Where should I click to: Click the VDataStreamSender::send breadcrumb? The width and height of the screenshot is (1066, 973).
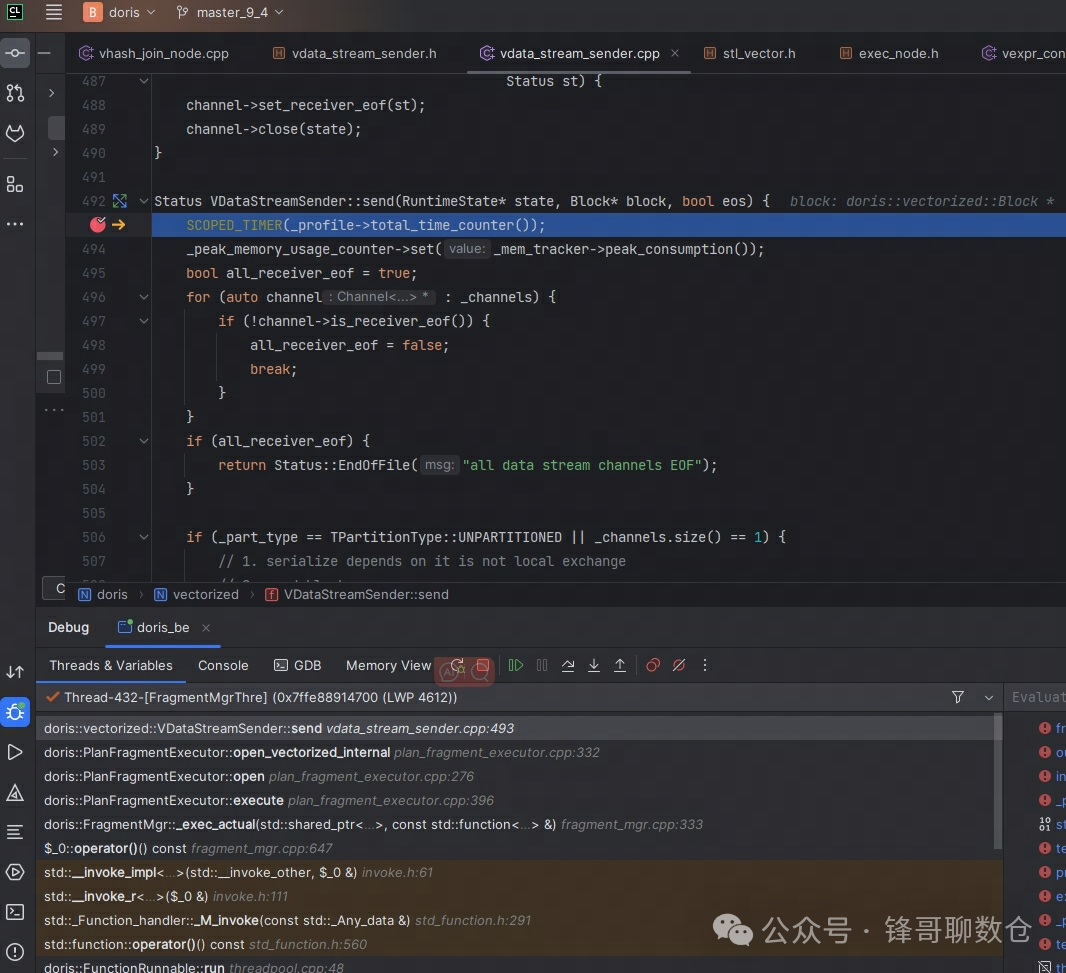(357, 594)
